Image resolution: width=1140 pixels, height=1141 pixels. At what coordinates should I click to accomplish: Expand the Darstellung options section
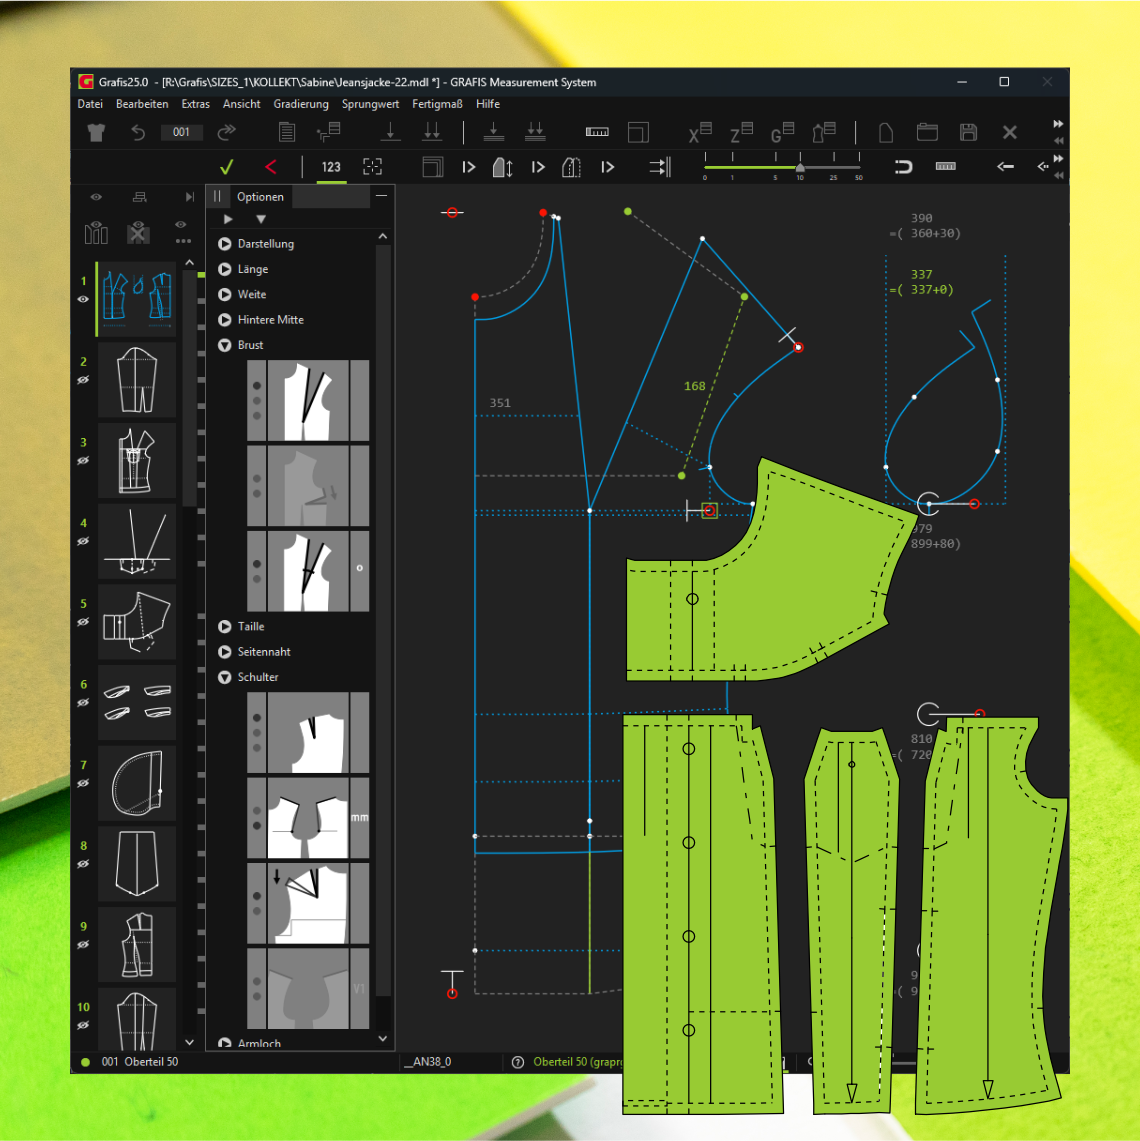tap(225, 244)
